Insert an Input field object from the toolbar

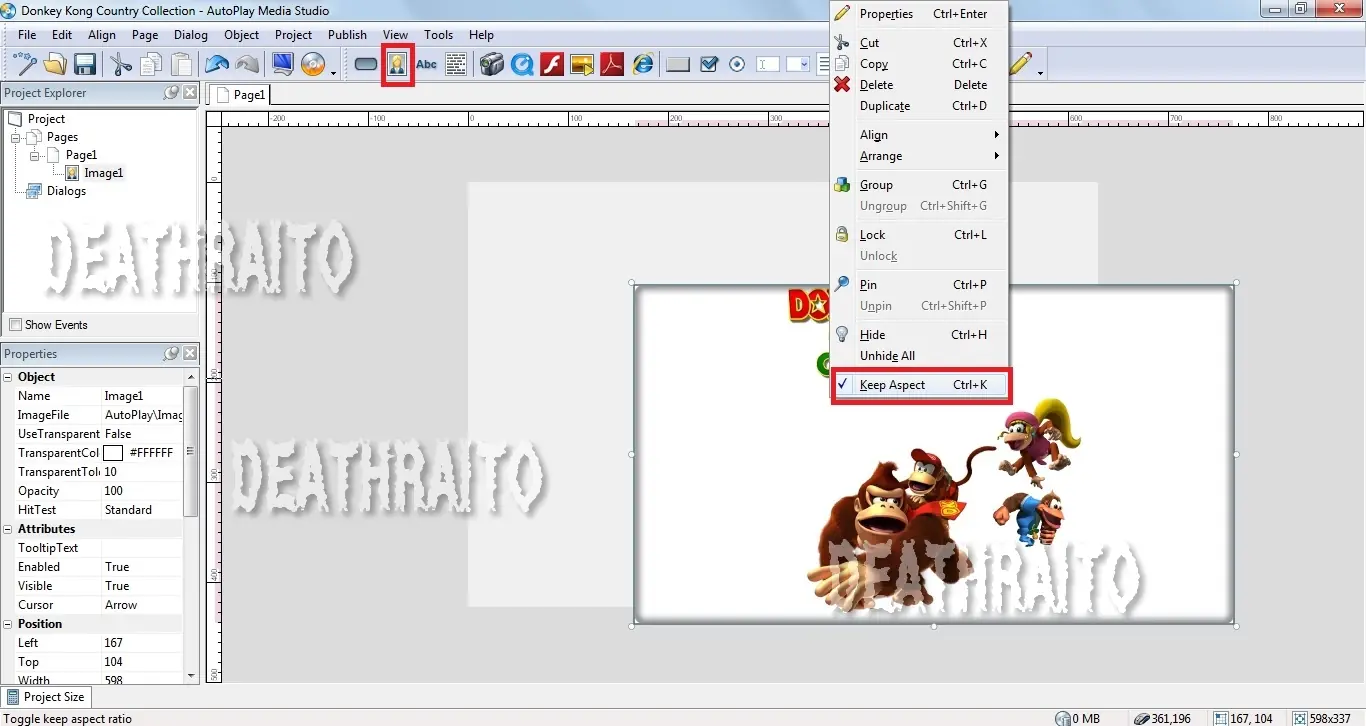coord(768,65)
